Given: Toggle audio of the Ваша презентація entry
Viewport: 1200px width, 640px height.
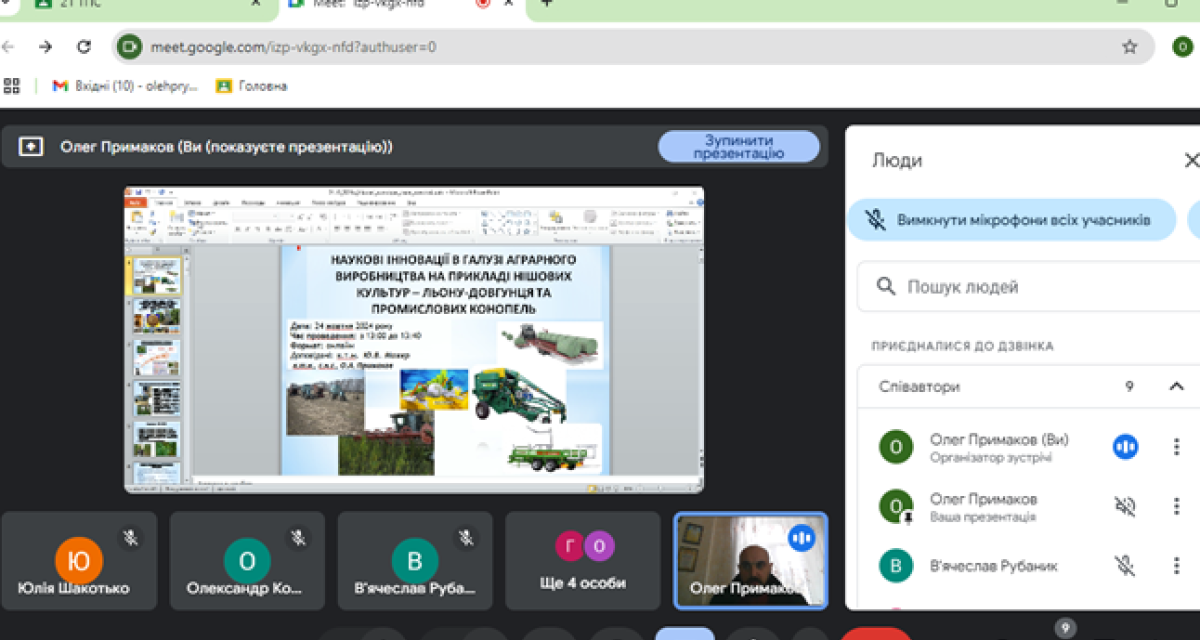Looking at the screenshot, I should (1125, 507).
